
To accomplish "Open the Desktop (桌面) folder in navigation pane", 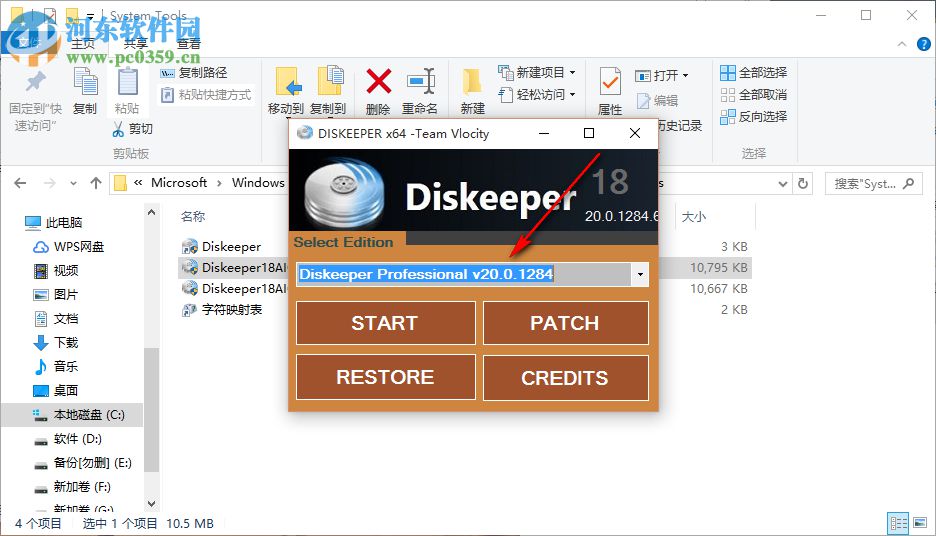I will [x=56, y=390].
